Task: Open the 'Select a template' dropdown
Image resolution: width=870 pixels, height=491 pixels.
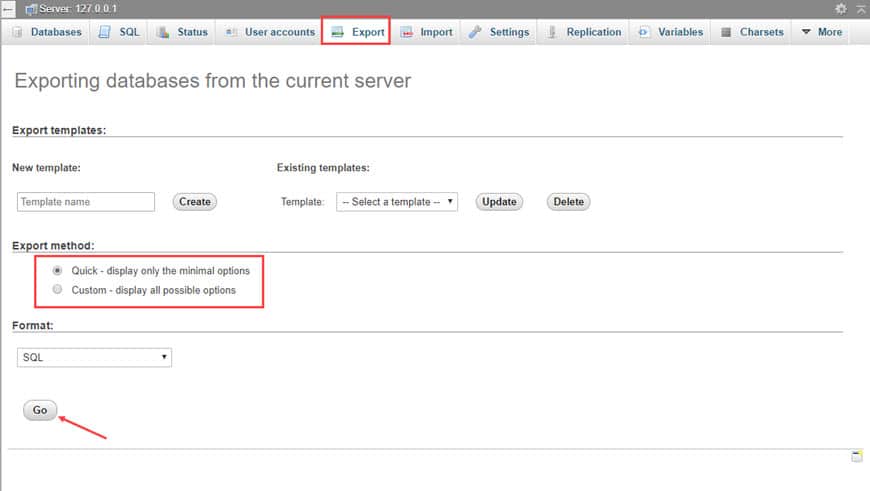Action: [x=397, y=202]
